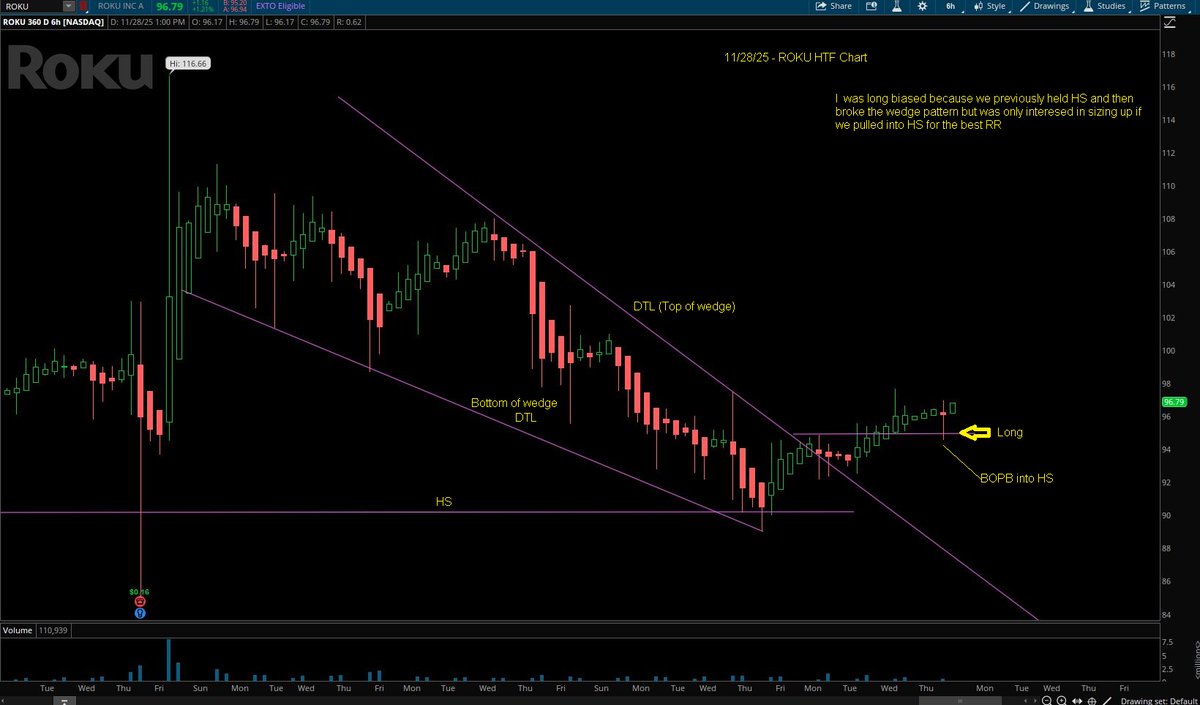Image resolution: width=1200 pixels, height=705 pixels.
Task: Select the 'BOPB into HS' annotation text
Action: [x=1016, y=479]
